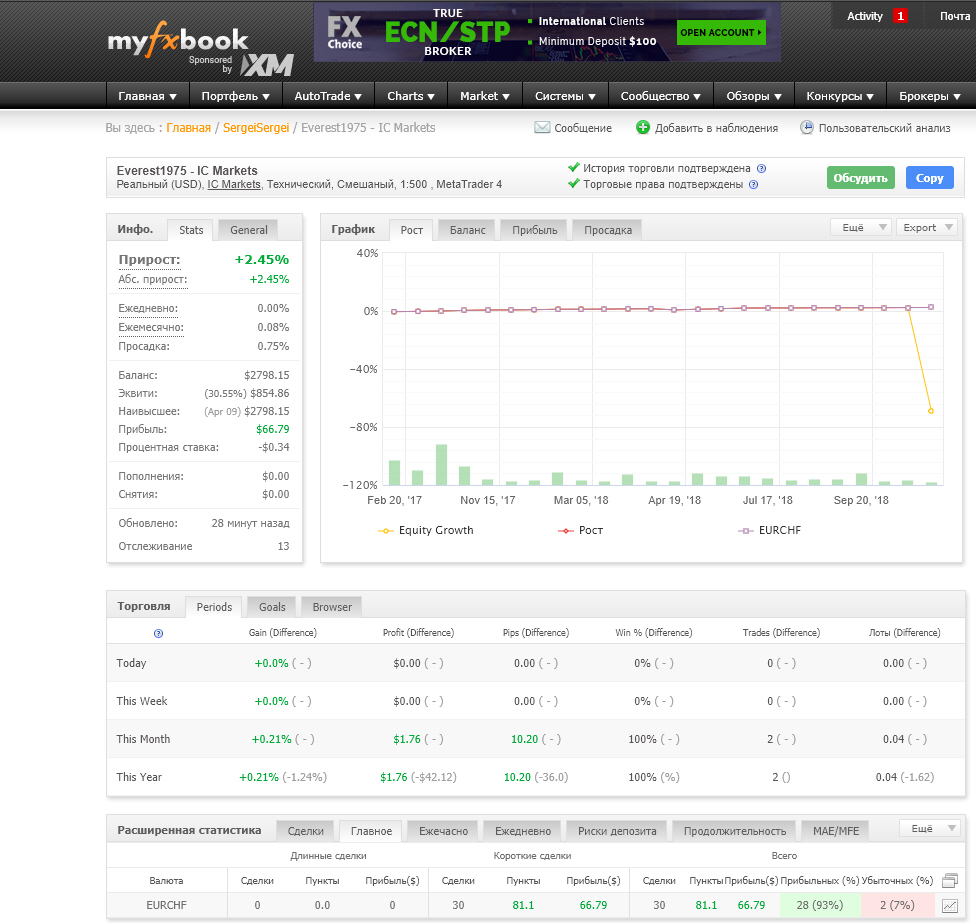
Task: Select the Рост chart tab
Action: pos(411,230)
